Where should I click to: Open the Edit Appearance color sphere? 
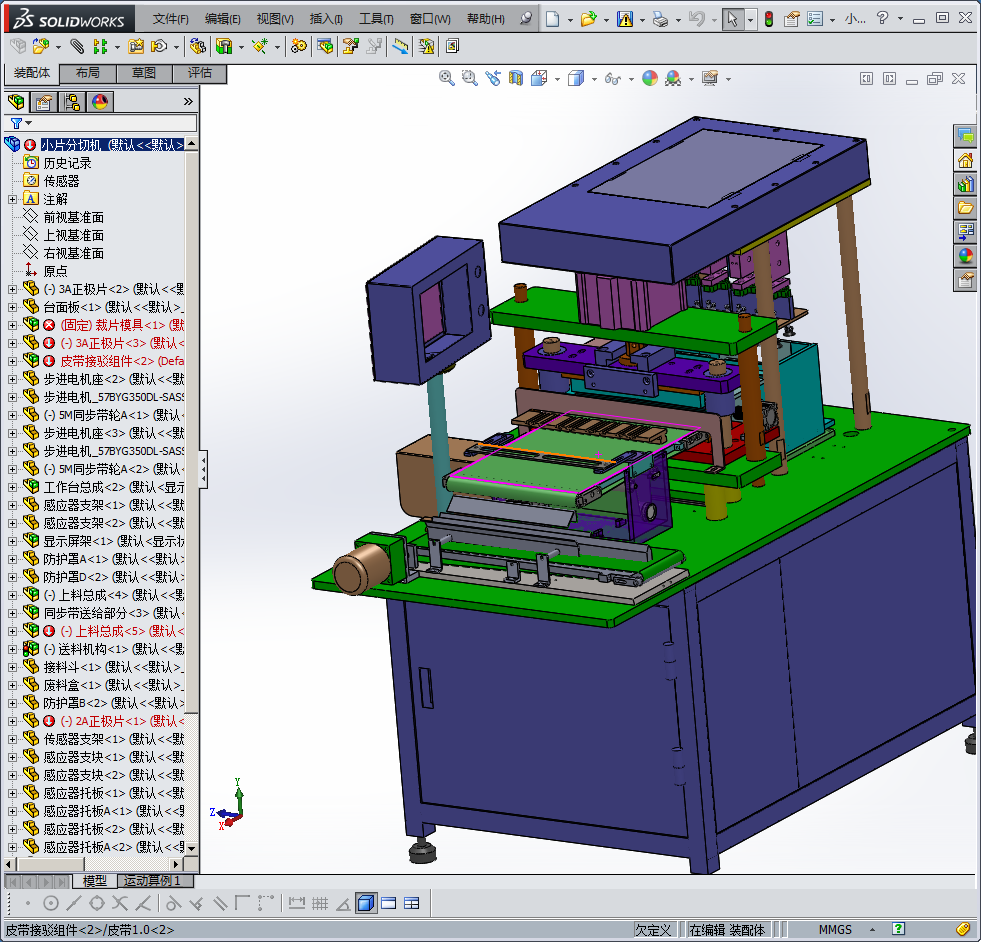(x=650, y=78)
